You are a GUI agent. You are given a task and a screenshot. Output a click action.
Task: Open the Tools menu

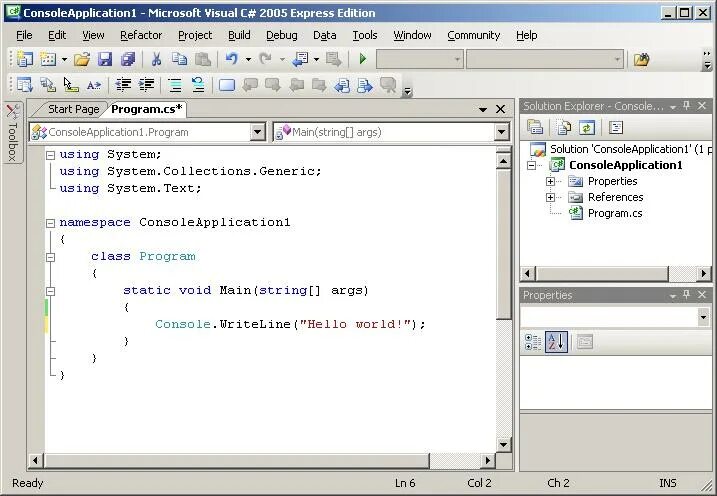(x=364, y=35)
